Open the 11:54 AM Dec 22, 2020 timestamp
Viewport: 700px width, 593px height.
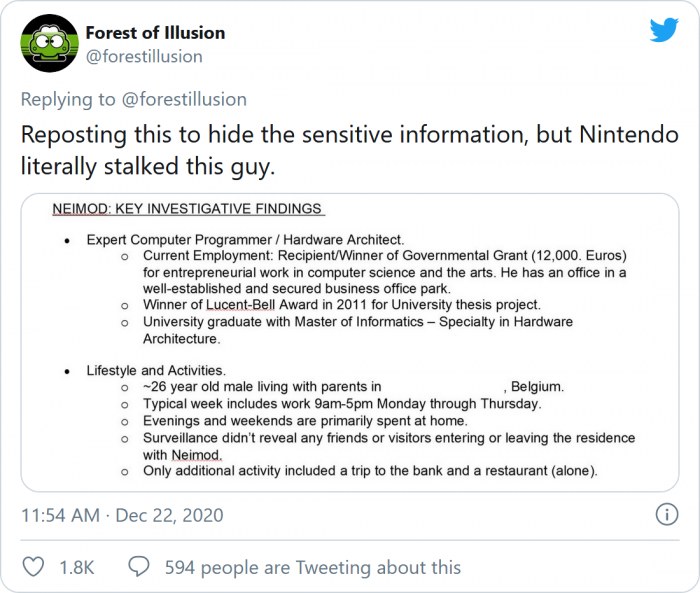pyautogui.click(x=122, y=516)
